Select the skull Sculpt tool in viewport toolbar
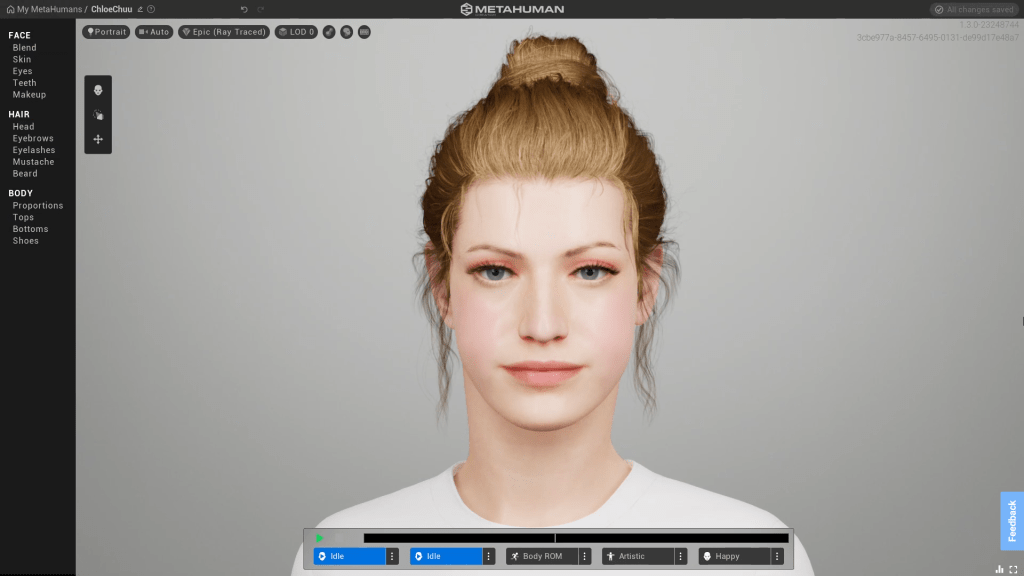 point(98,91)
